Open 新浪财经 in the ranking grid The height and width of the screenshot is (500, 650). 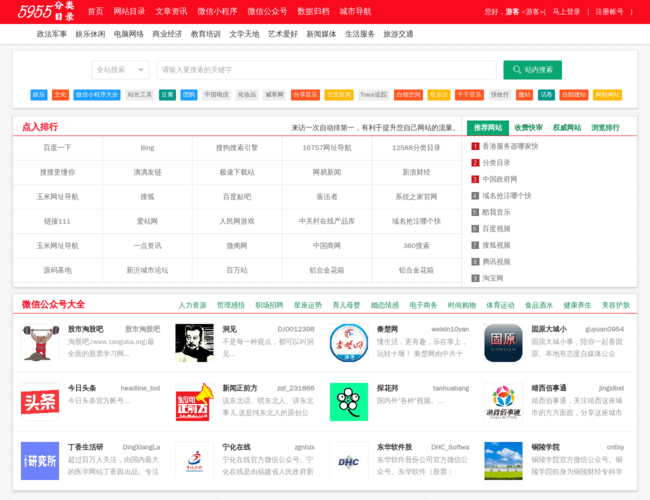[416, 172]
